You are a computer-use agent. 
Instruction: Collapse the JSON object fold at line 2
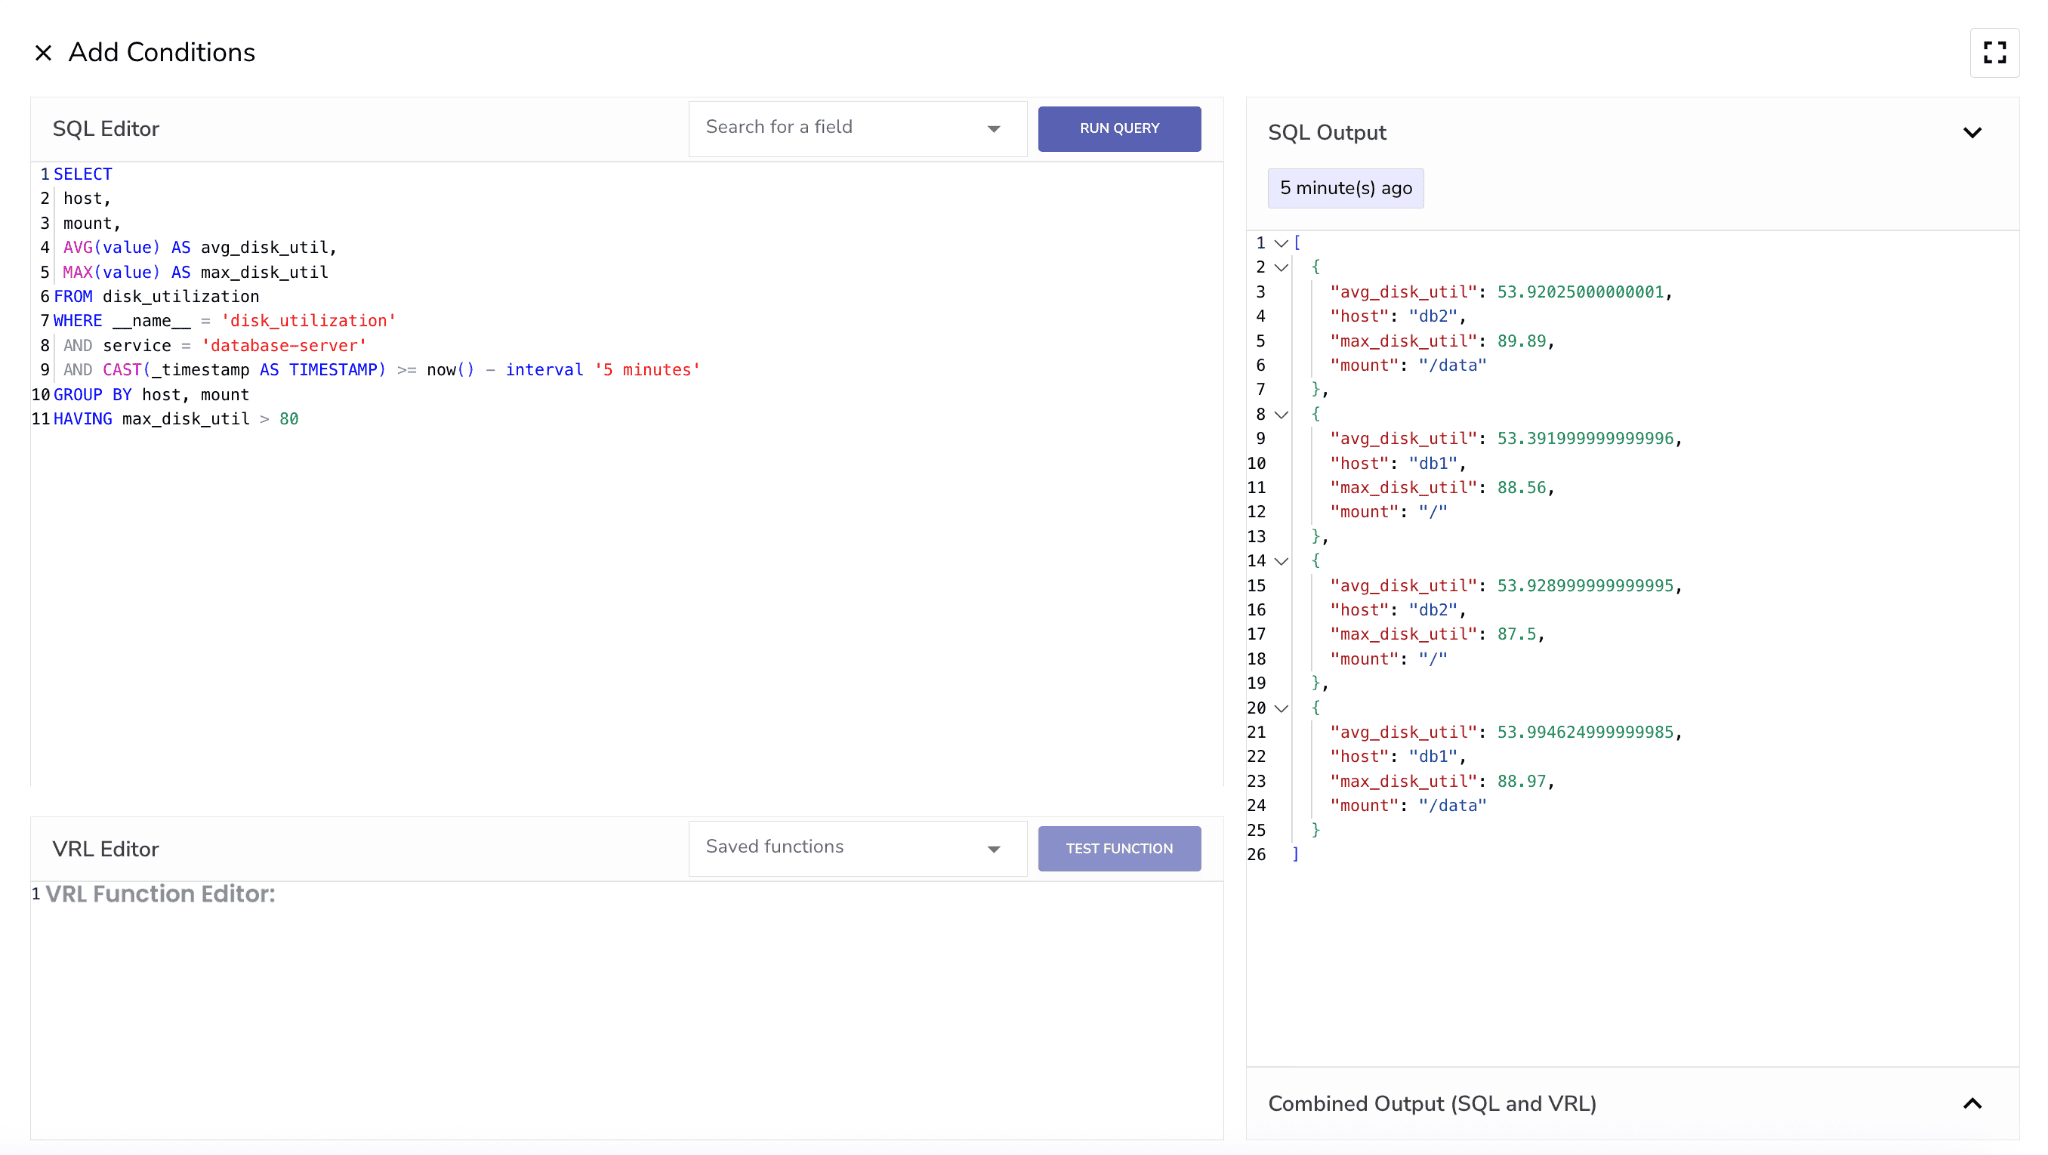pos(1281,268)
